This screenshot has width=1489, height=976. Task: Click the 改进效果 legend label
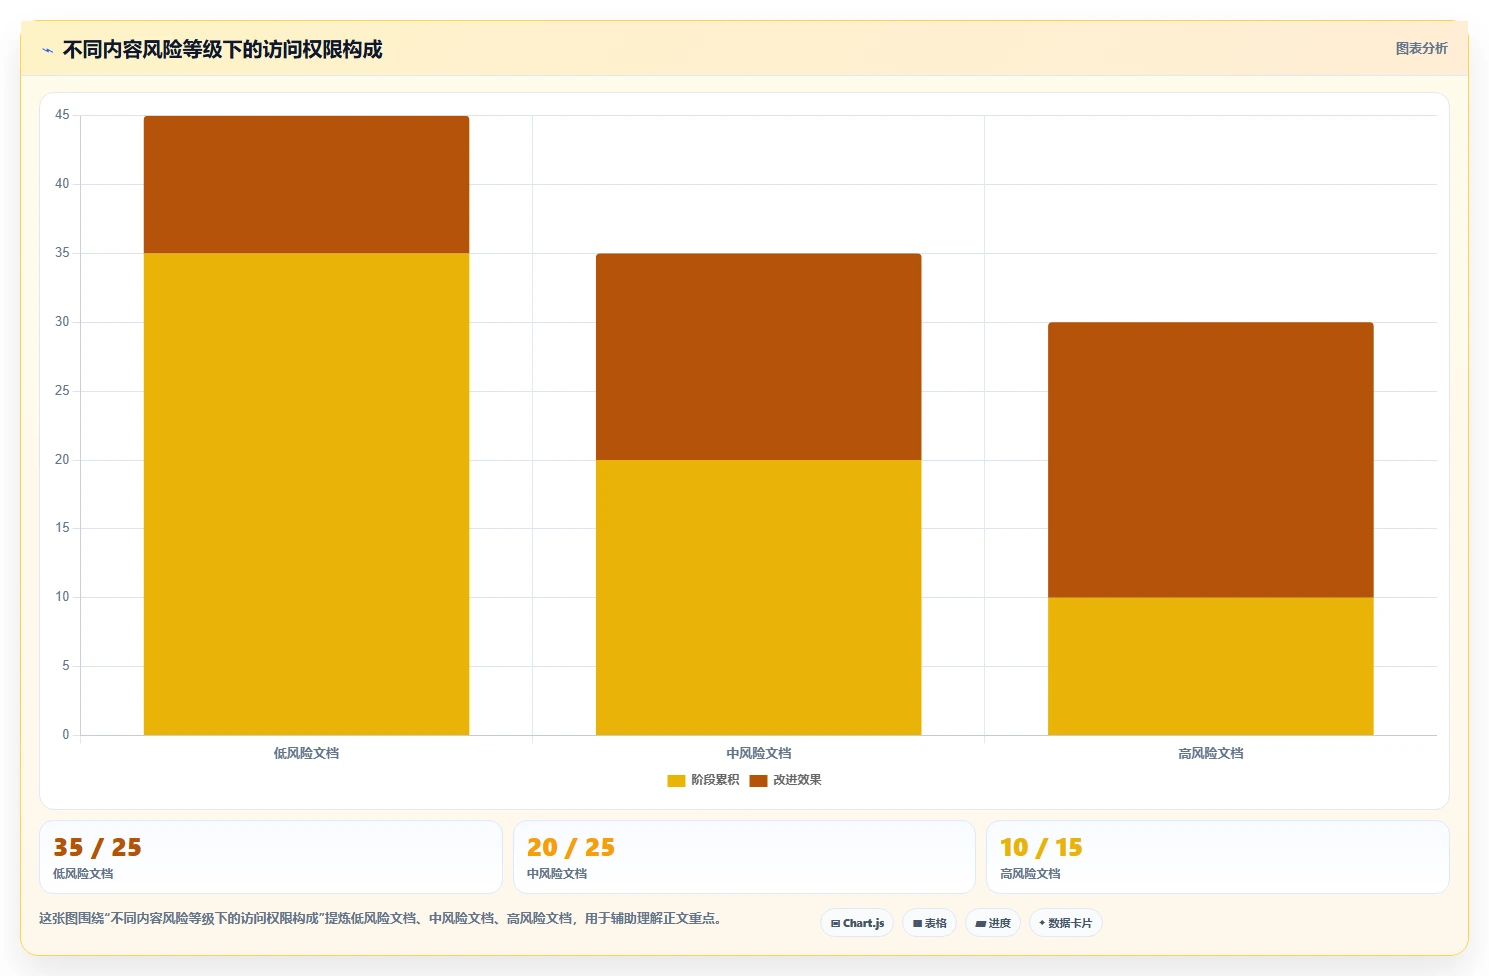[x=797, y=780]
